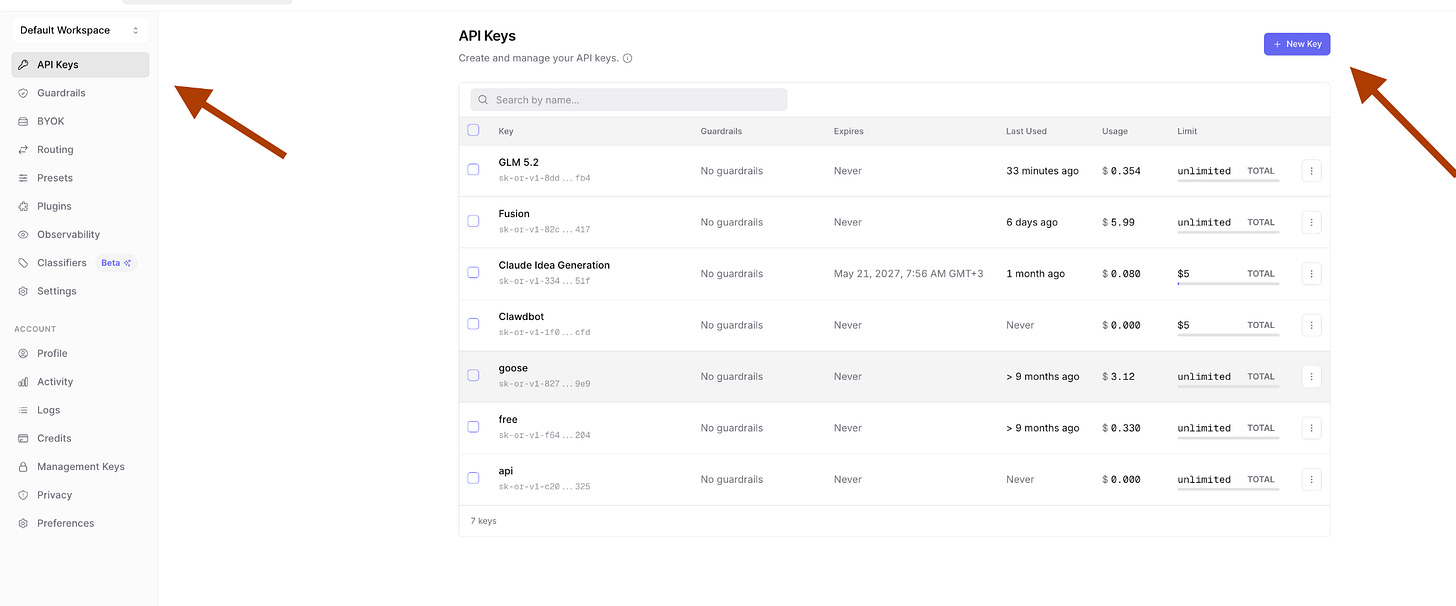Viewport: 1456px width, 606px height.
Task: Open the three-dot menu for Fusion key
Action: (x=1311, y=222)
